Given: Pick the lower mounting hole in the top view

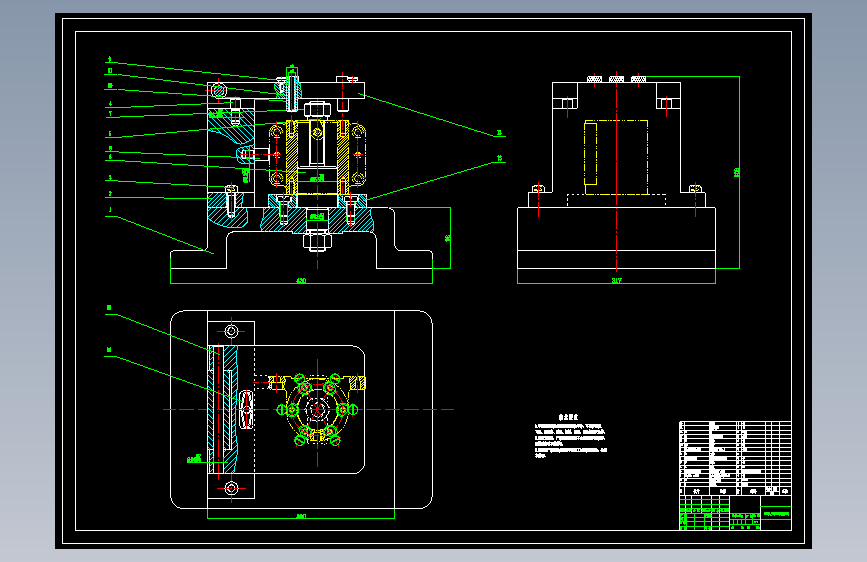Looking at the screenshot, I should (x=231, y=488).
